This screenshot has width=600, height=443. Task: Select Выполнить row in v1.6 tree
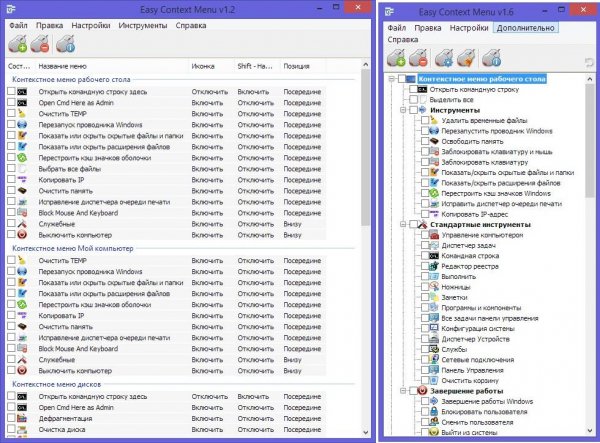click(458, 276)
